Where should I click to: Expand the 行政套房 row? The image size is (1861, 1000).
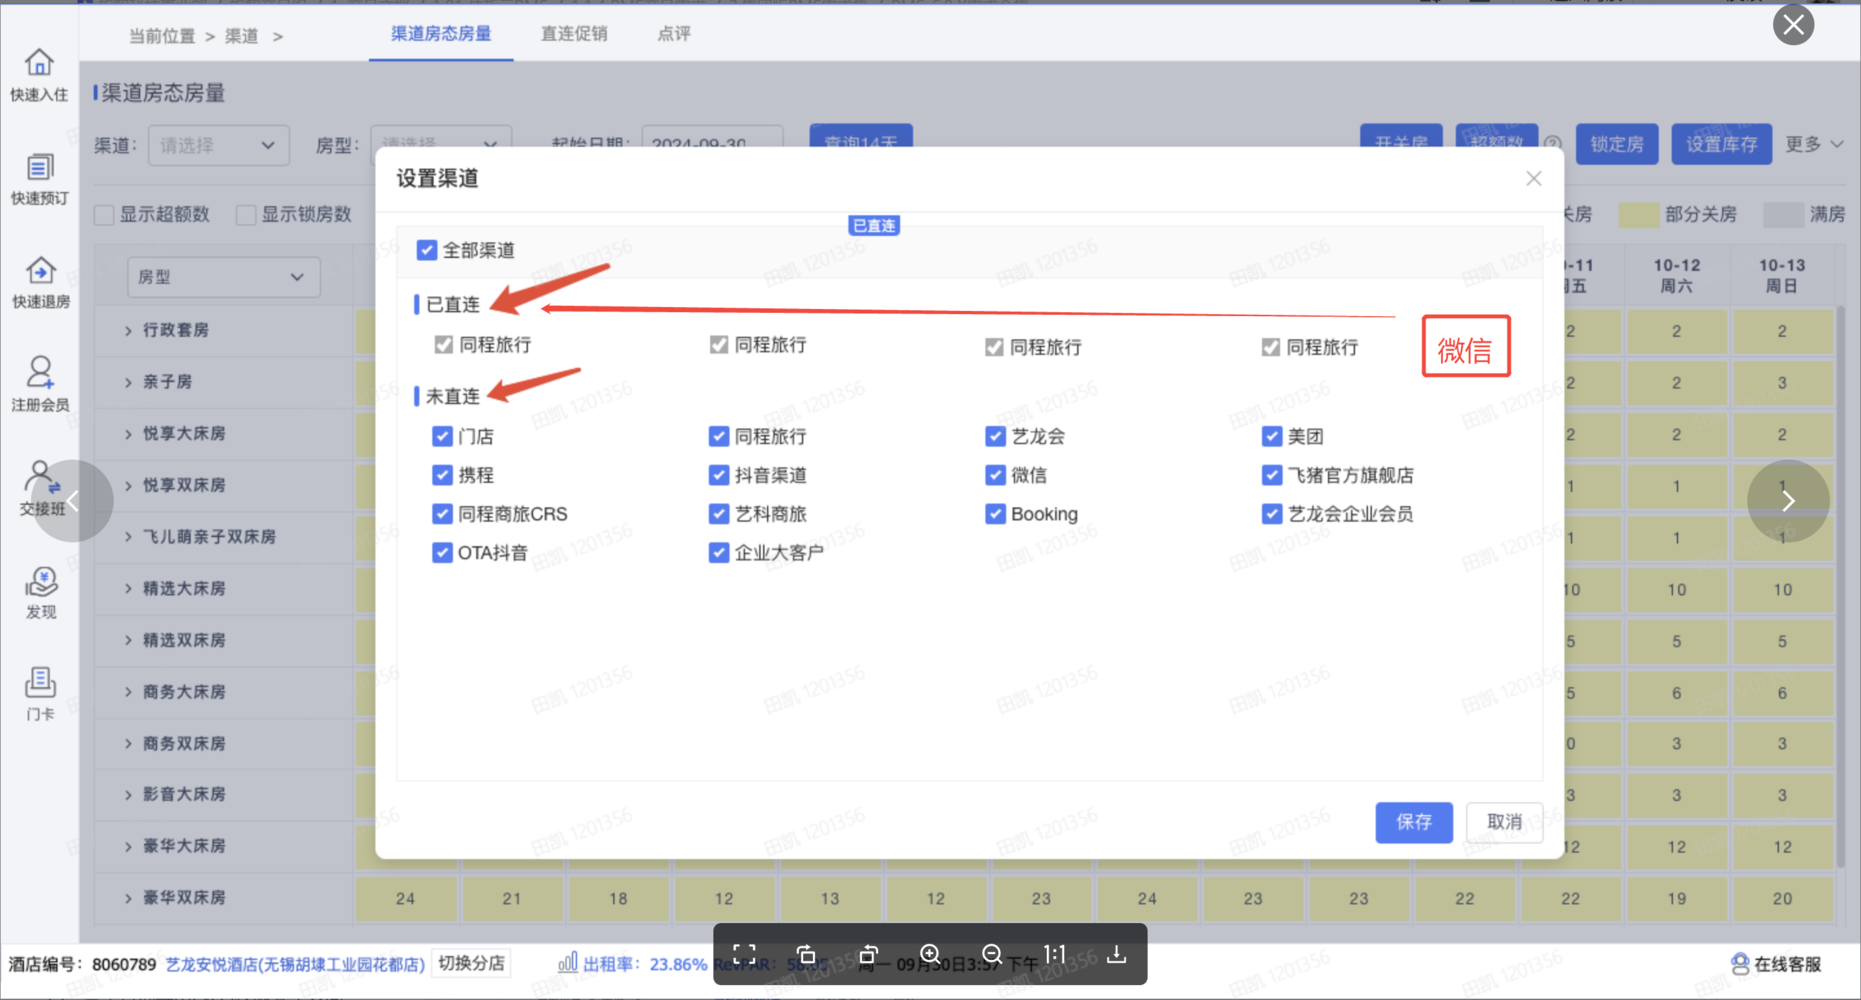click(128, 330)
